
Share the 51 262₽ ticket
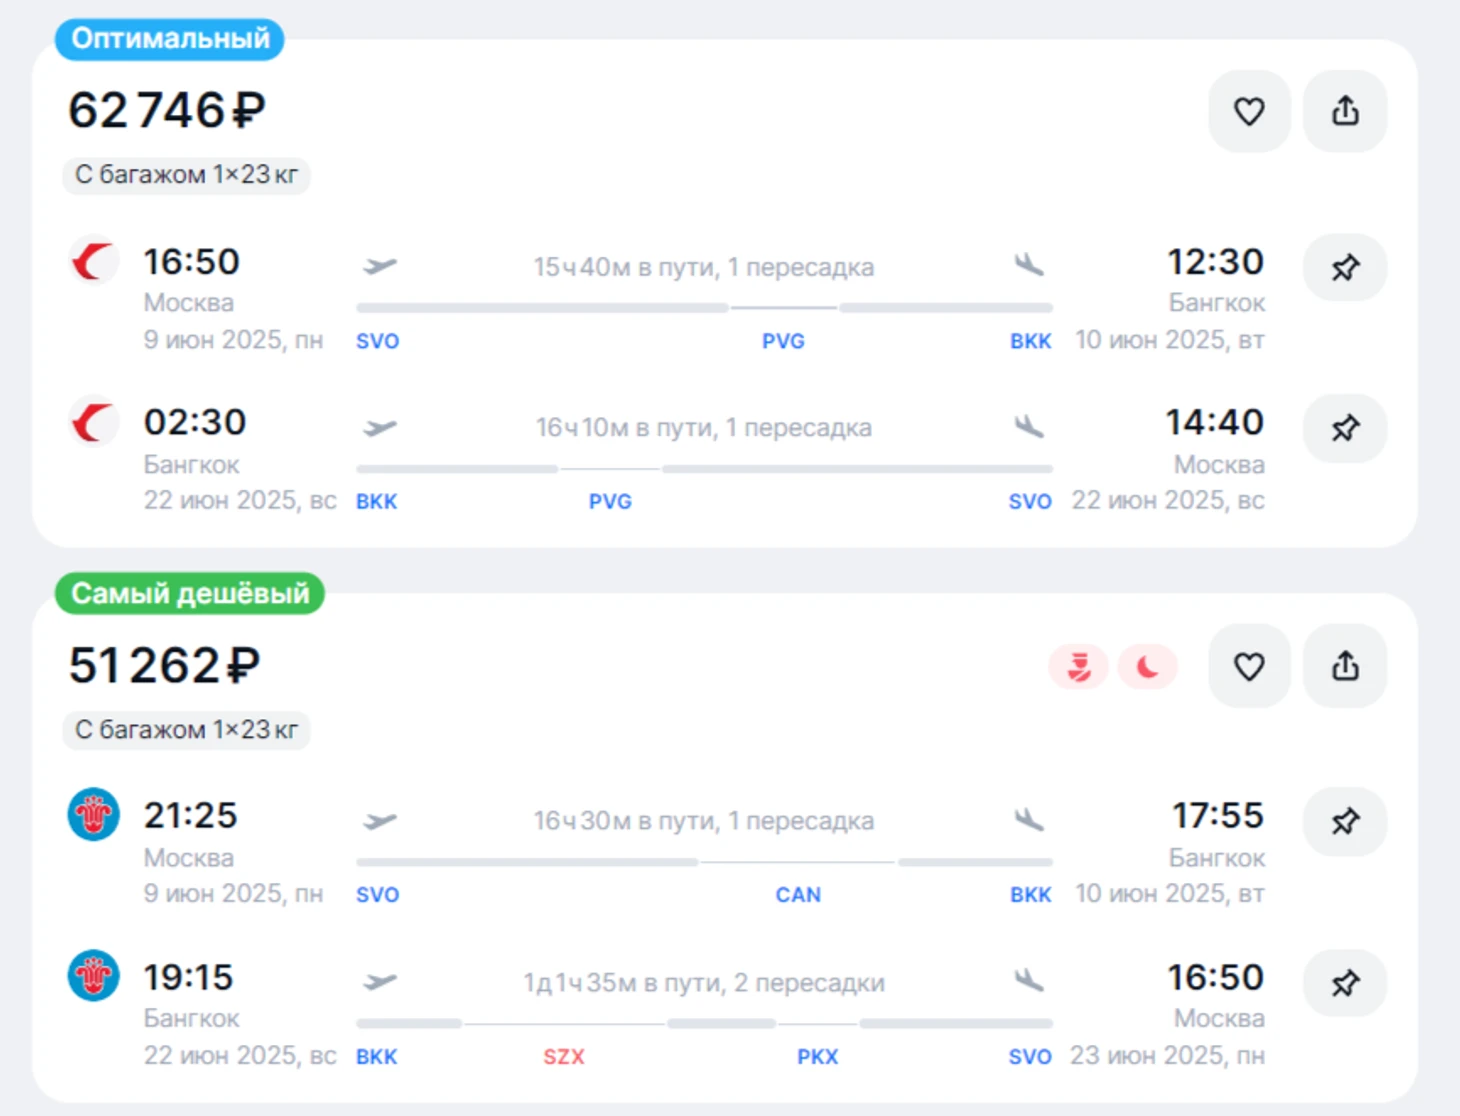coord(1345,666)
